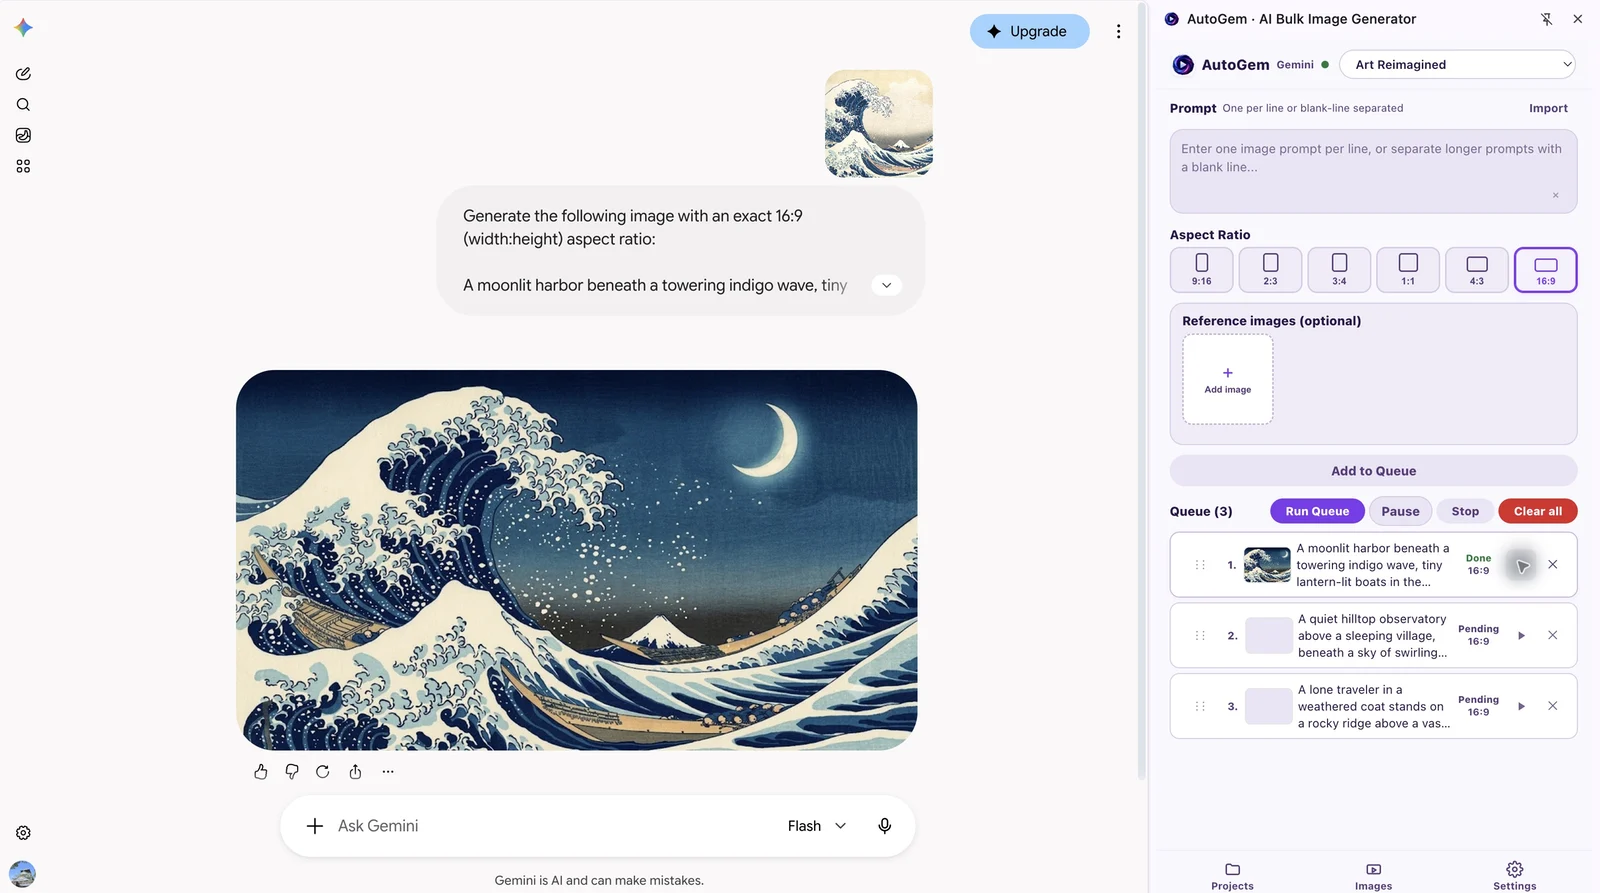Click the Upgrade button
This screenshot has height=893, width=1600.
(1029, 32)
